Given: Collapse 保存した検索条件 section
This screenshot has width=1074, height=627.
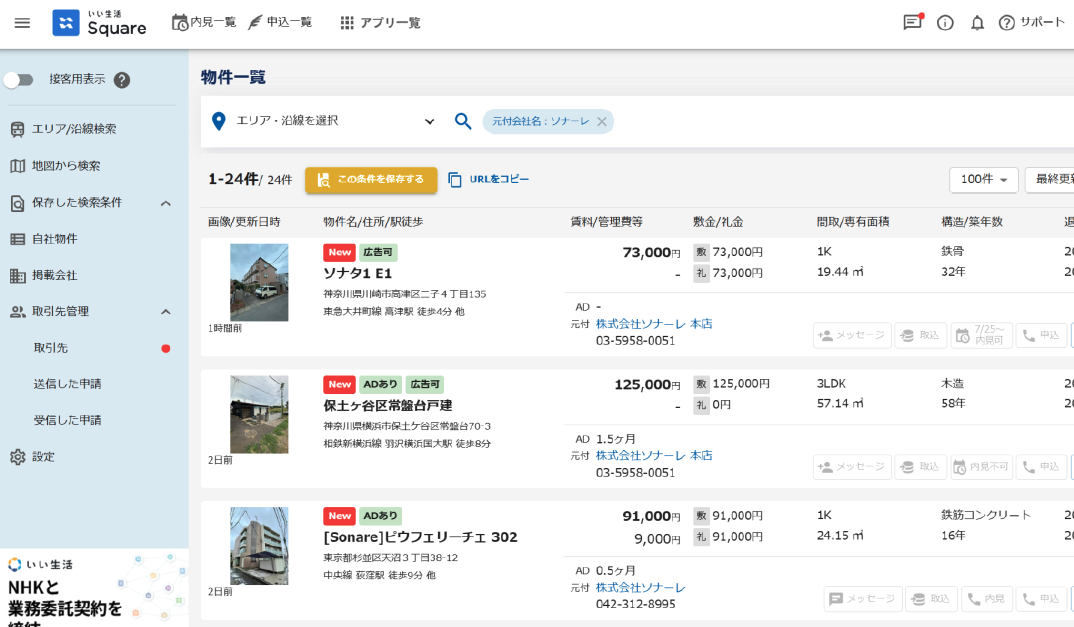Looking at the screenshot, I should point(166,203).
